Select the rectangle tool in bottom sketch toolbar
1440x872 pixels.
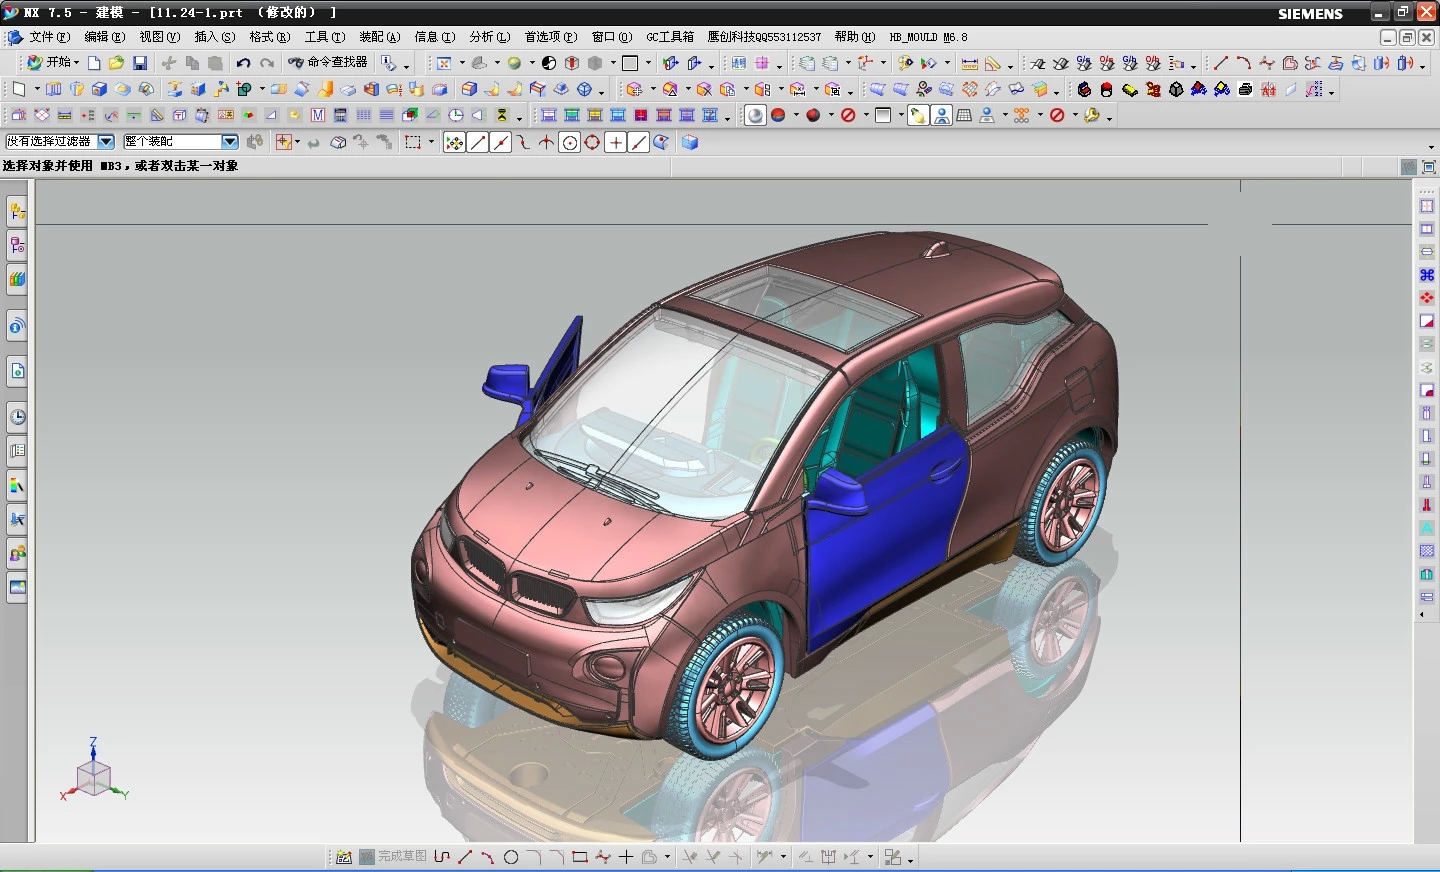pos(579,857)
